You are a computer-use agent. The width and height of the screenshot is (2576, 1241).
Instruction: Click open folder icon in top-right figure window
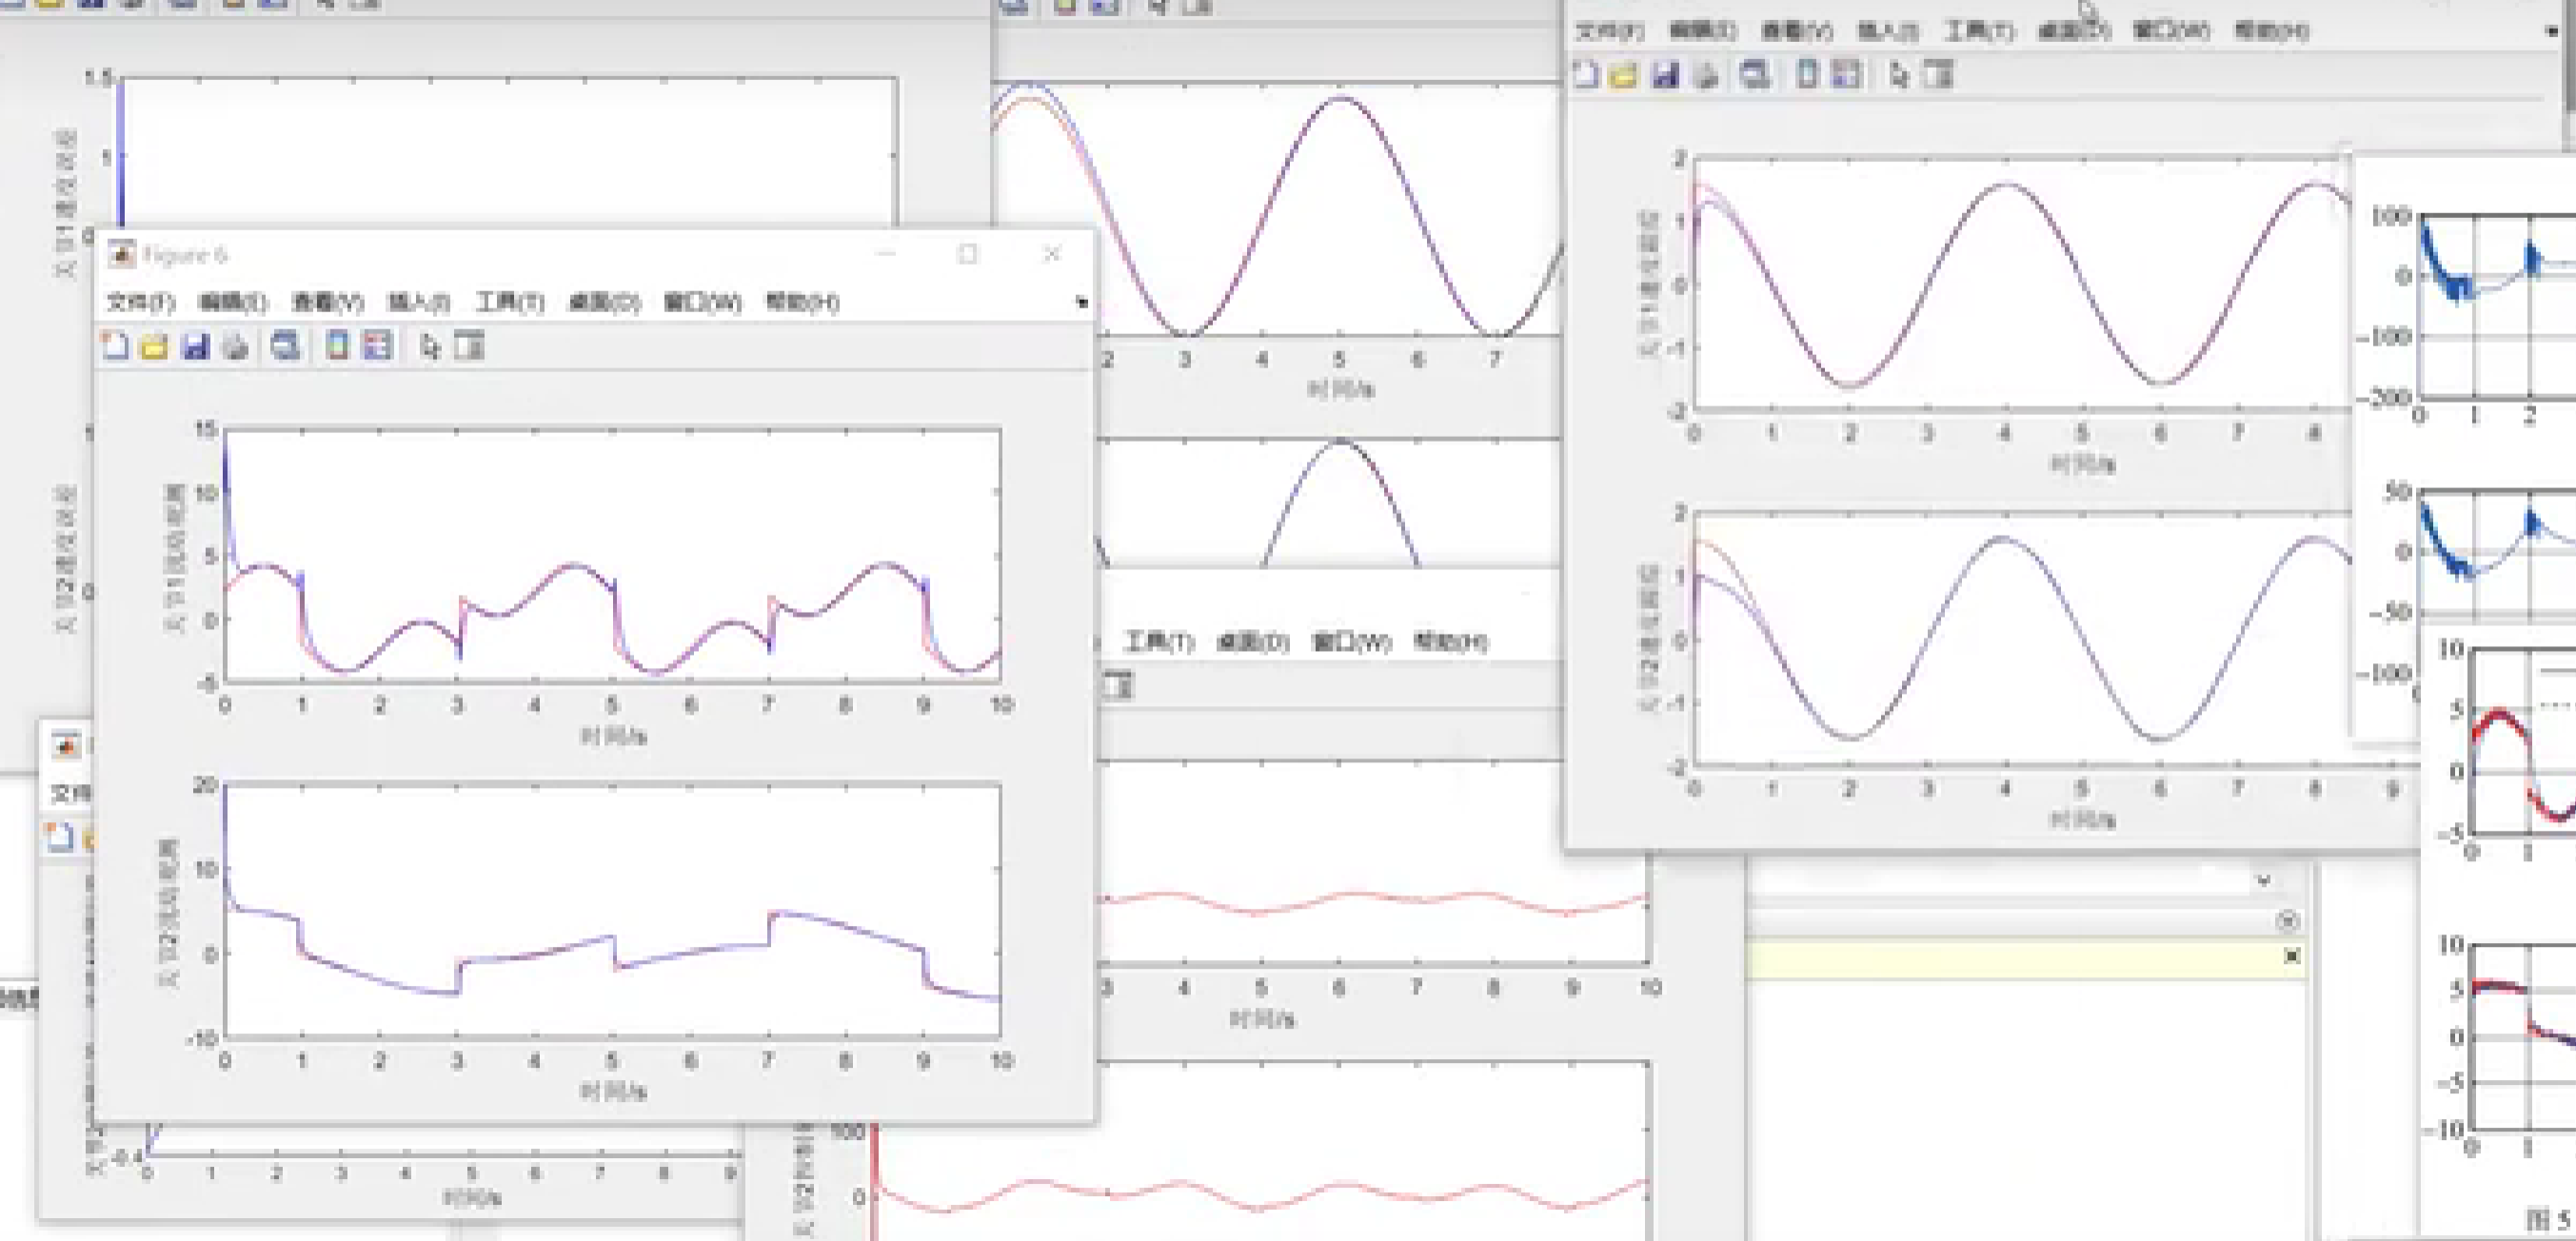pos(1624,75)
